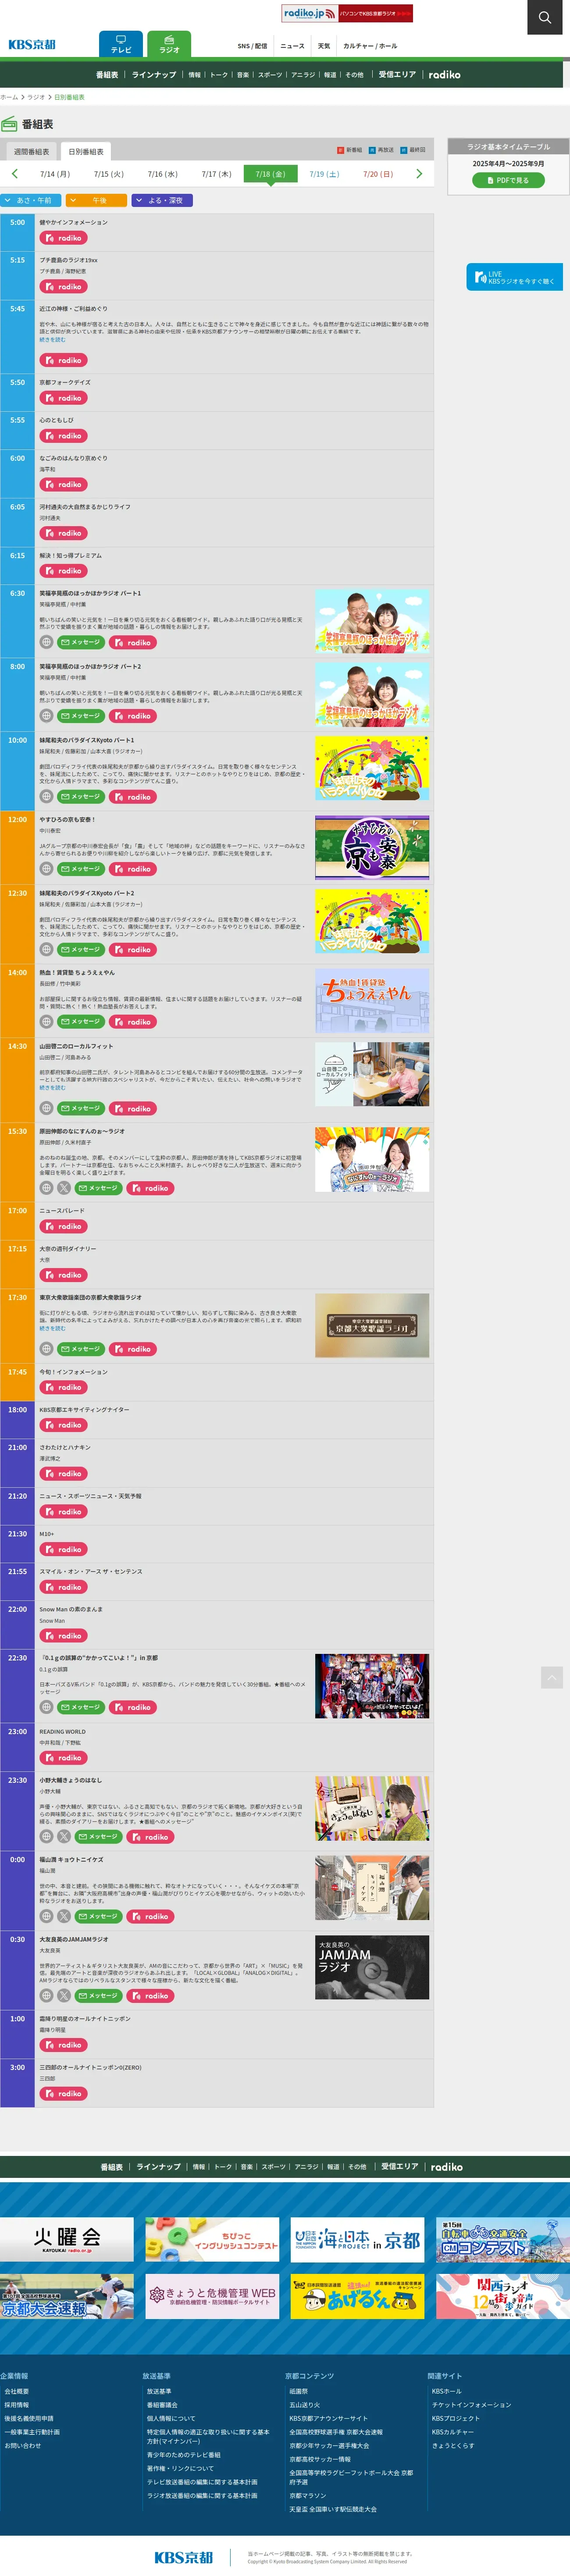Open X icon for なにすんのぉ〜ラジオ
Image resolution: width=570 pixels, height=2576 pixels.
(64, 1188)
